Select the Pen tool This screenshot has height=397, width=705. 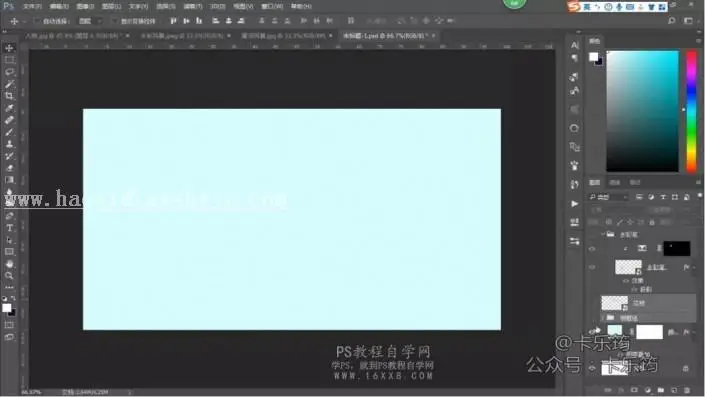(9, 216)
